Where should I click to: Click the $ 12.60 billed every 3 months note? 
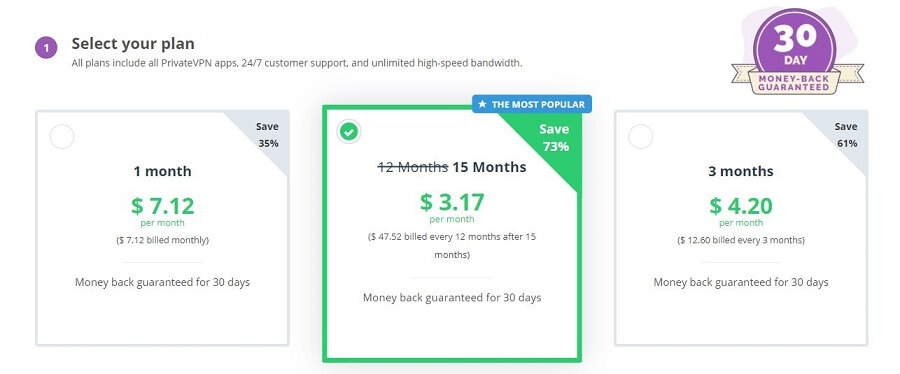741,240
